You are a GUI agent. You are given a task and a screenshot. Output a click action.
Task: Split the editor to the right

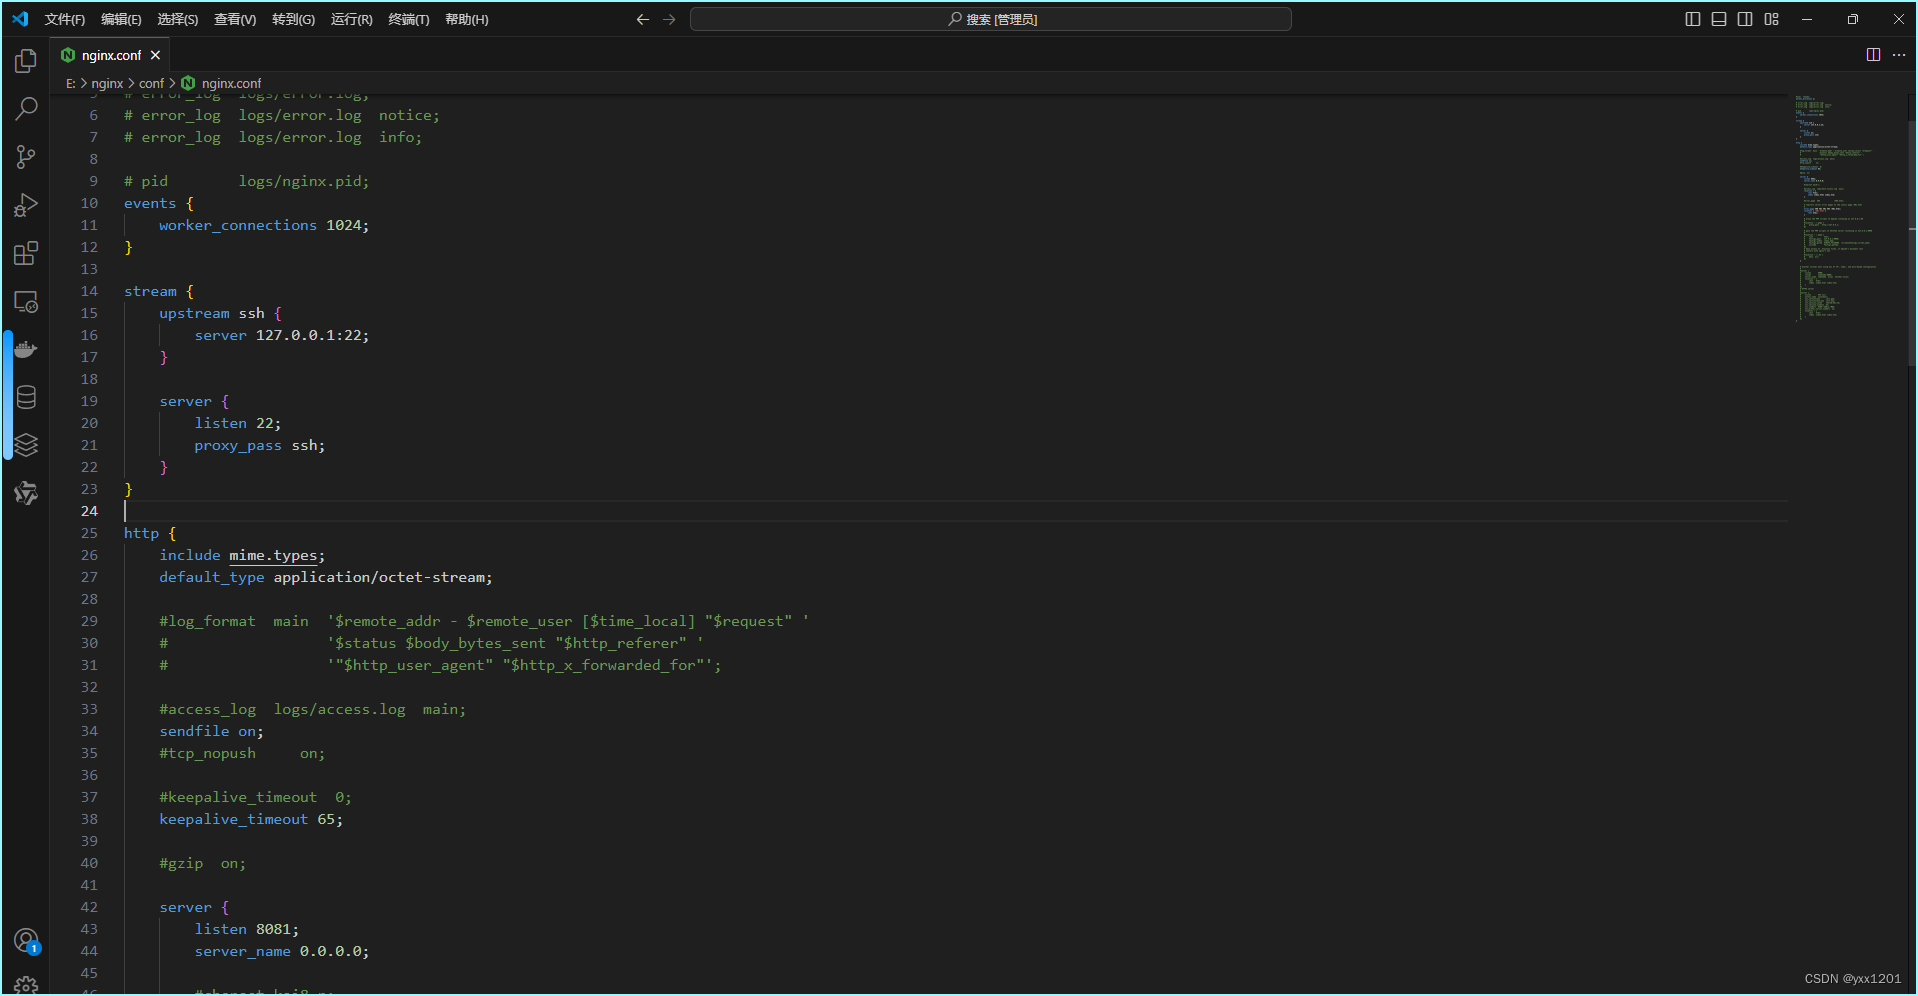tap(1873, 55)
